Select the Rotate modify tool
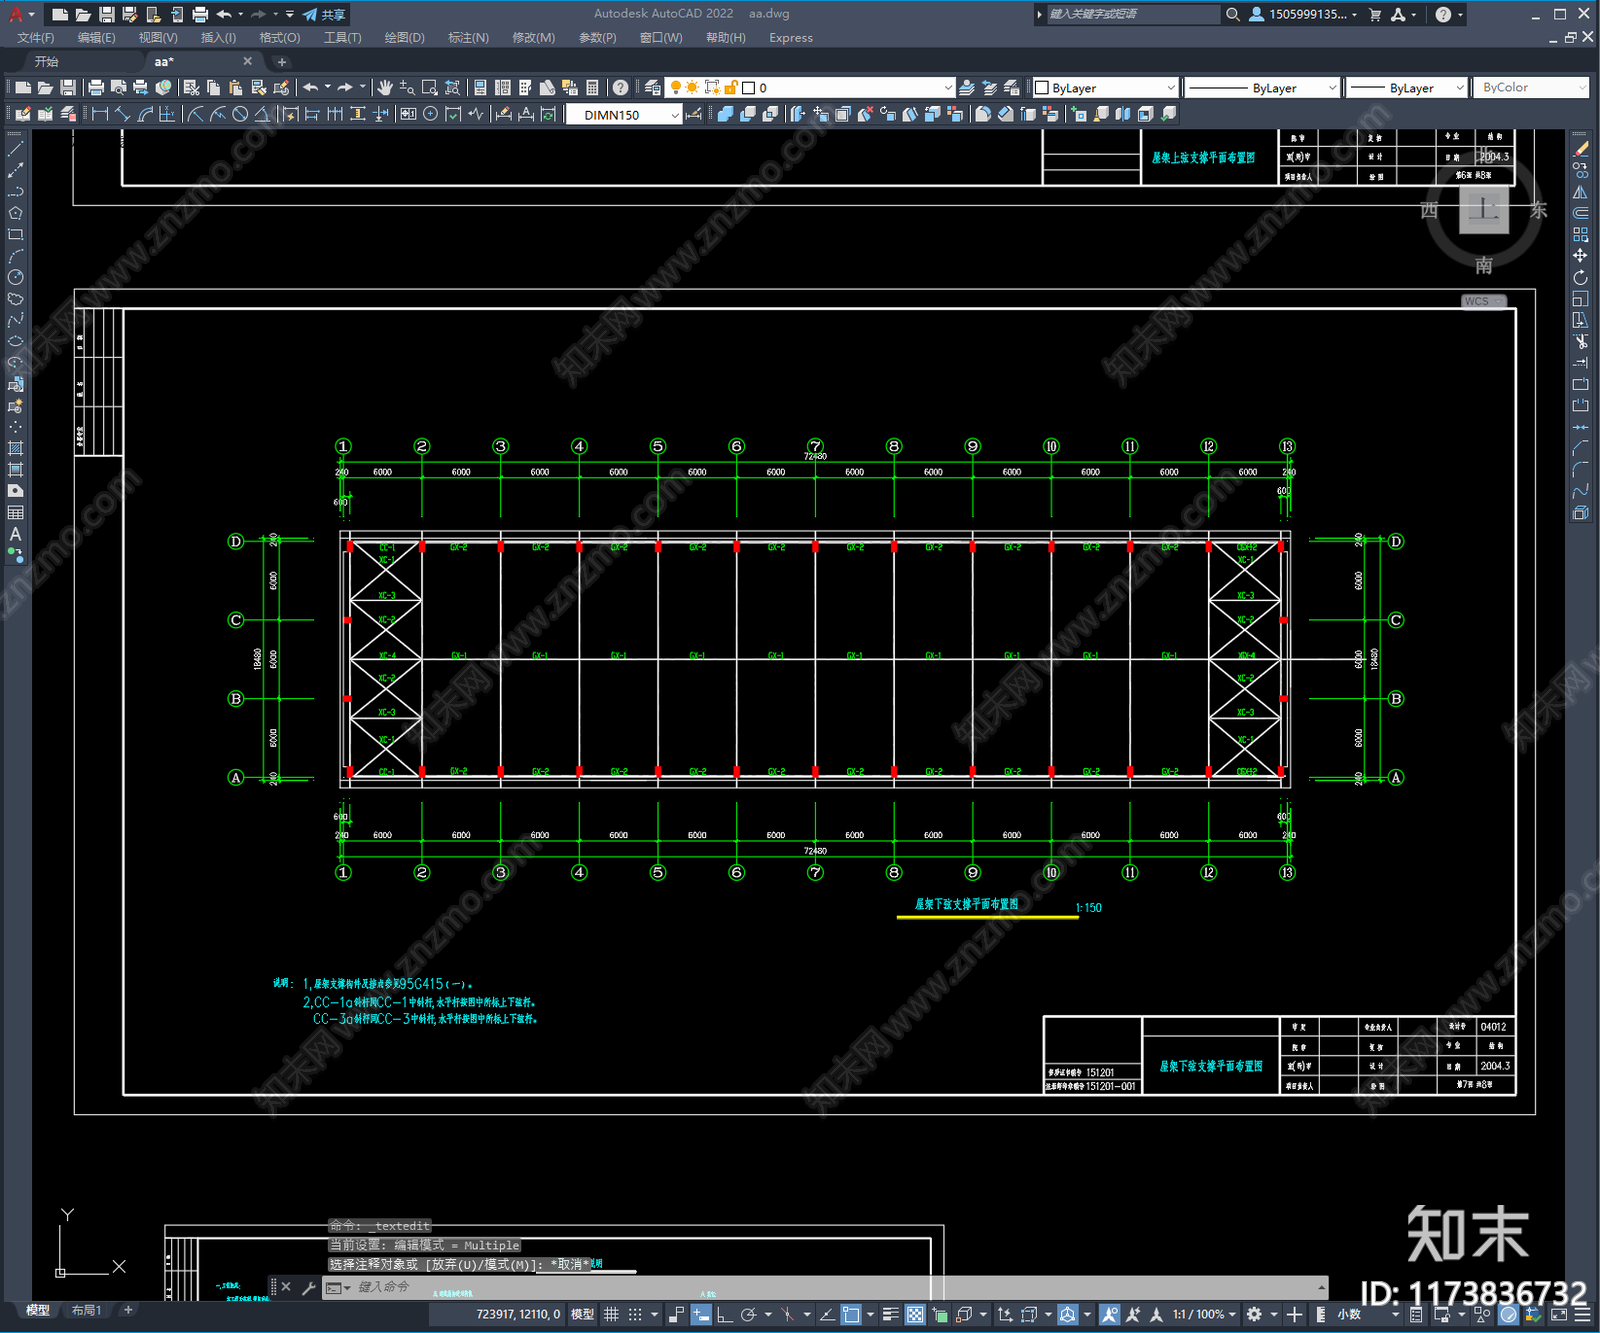Image resolution: width=1600 pixels, height=1333 pixels. [x=1580, y=277]
